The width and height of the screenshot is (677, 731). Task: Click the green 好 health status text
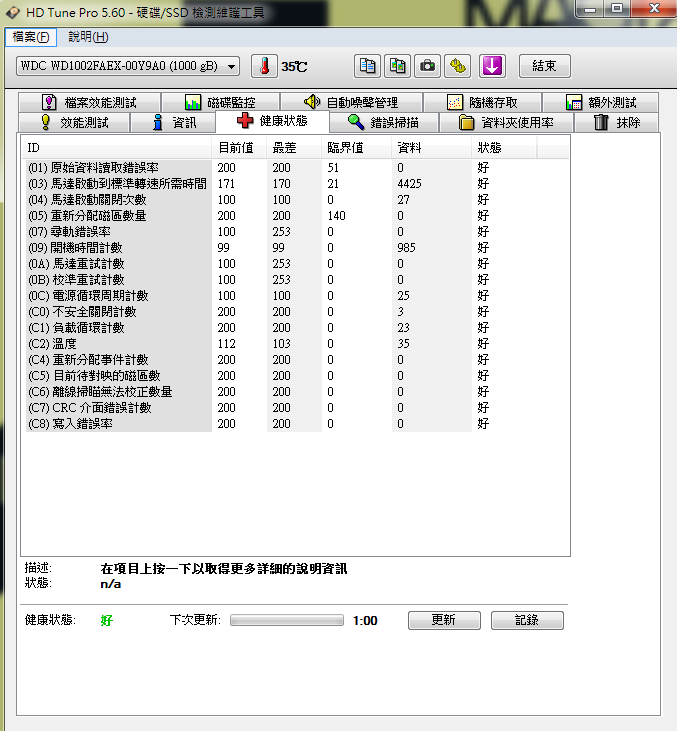[x=107, y=621]
